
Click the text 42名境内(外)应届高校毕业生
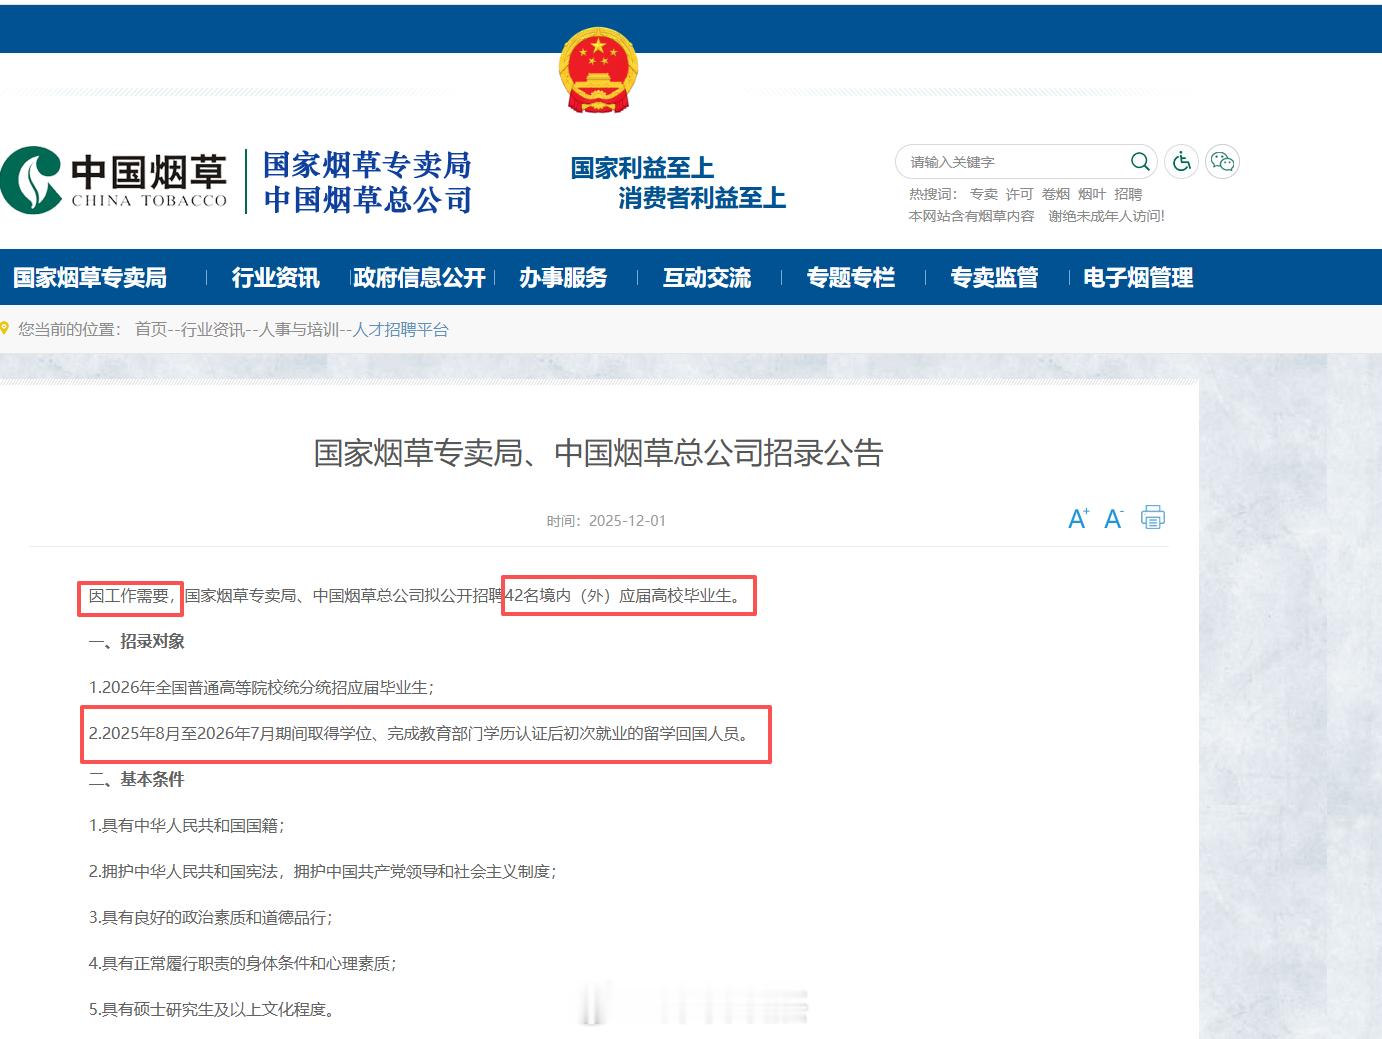tap(624, 595)
